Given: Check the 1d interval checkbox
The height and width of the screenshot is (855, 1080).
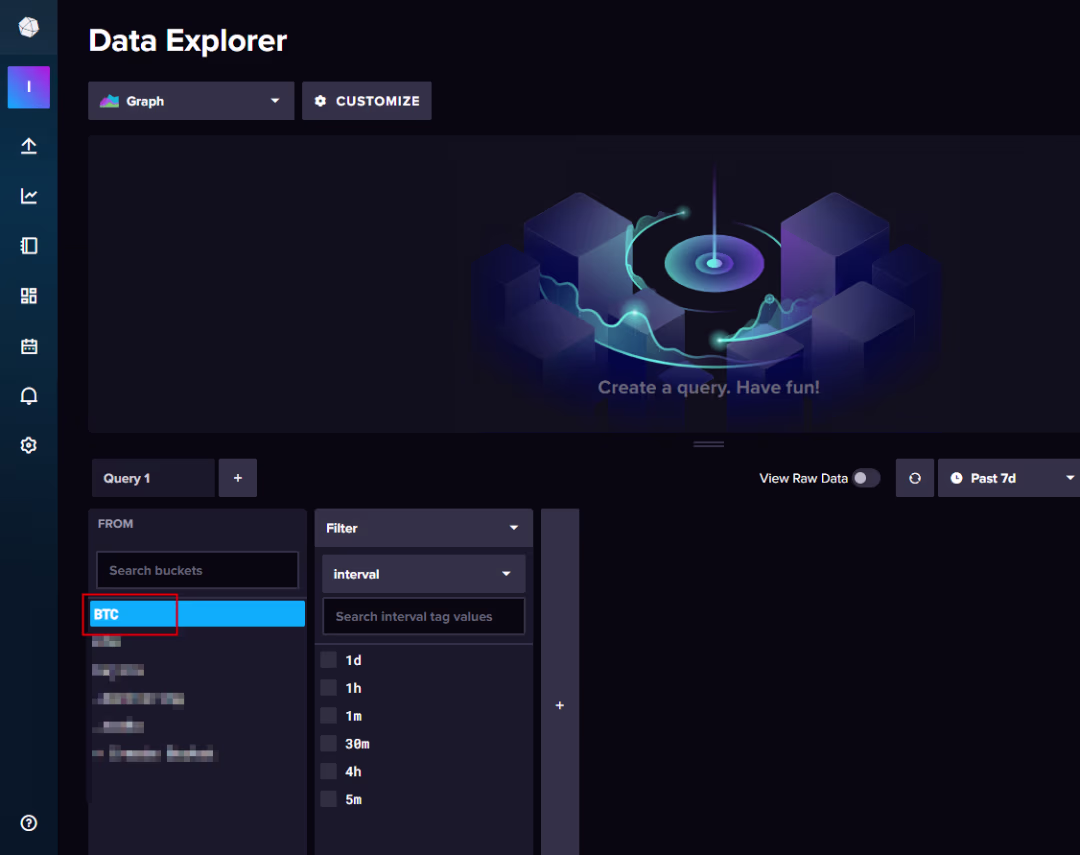Looking at the screenshot, I should click(329, 660).
